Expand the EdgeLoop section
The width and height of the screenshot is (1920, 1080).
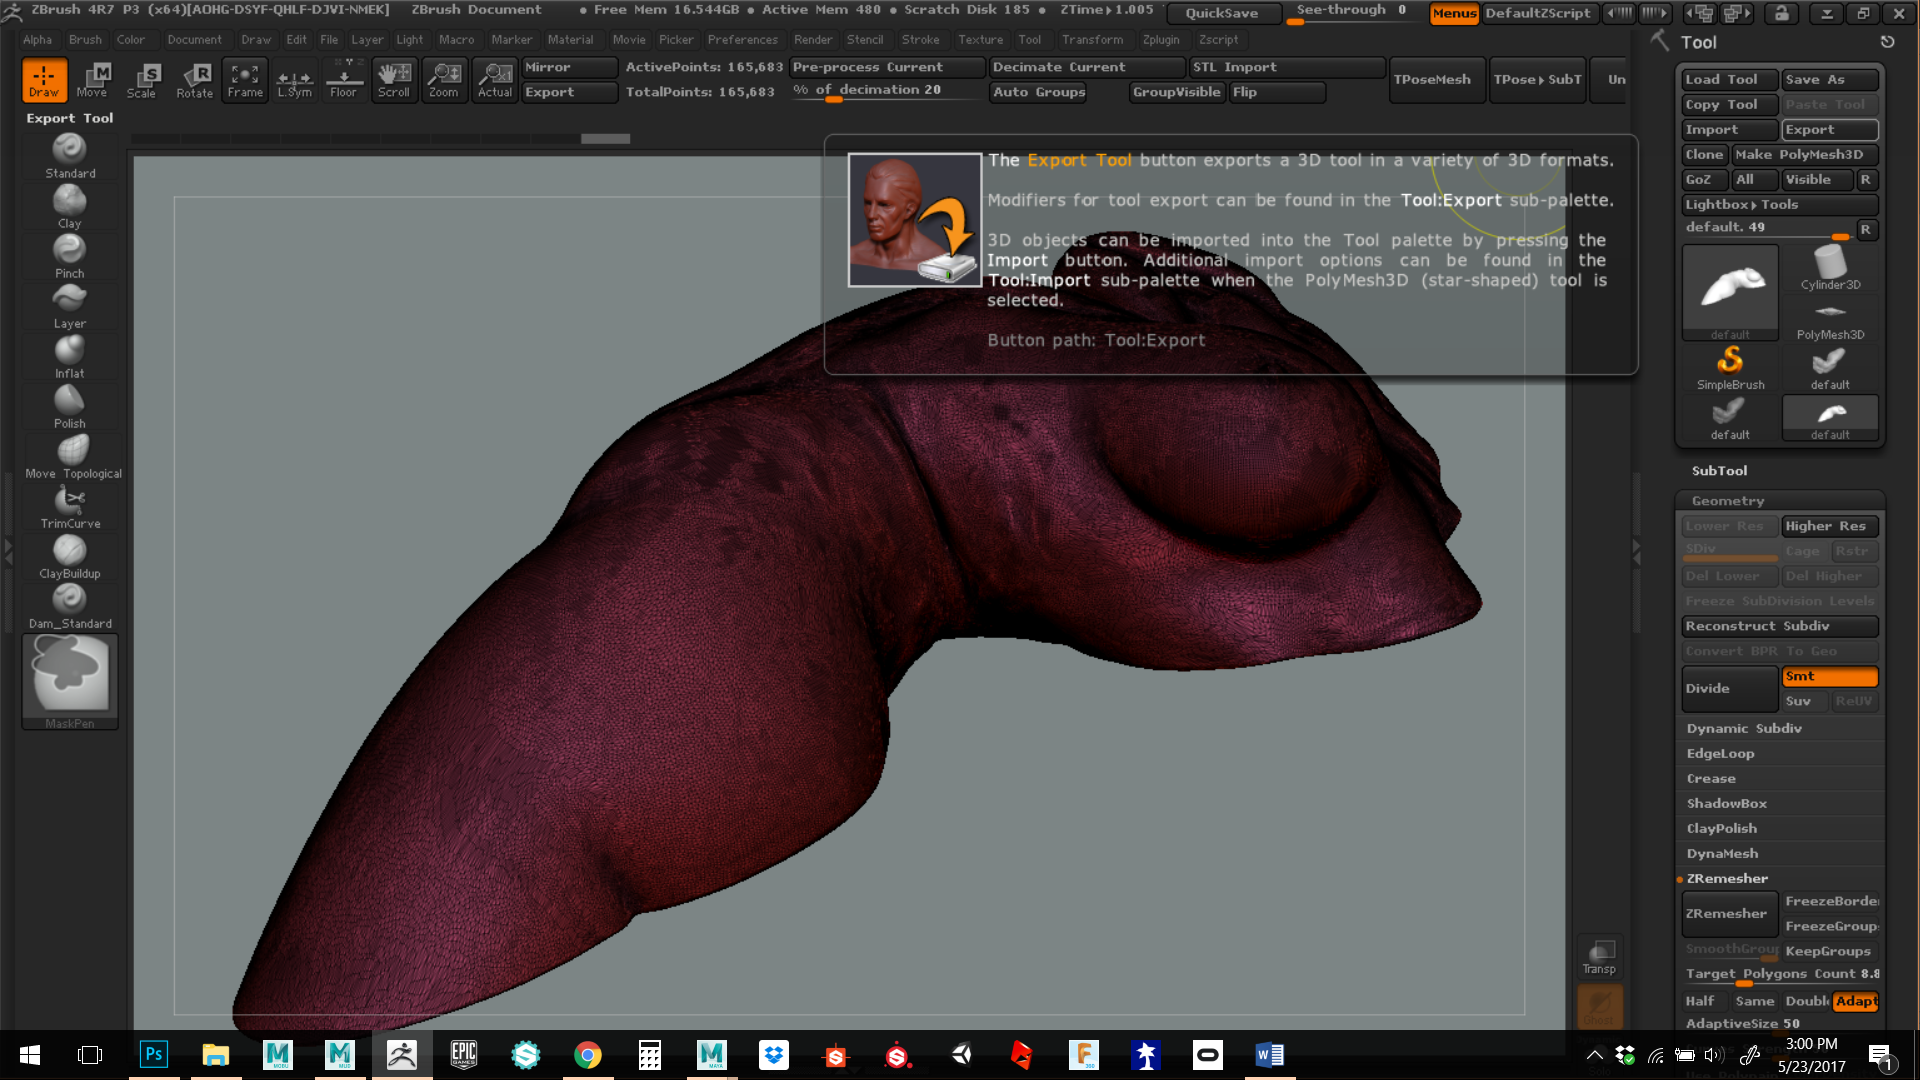point(1721,754)
